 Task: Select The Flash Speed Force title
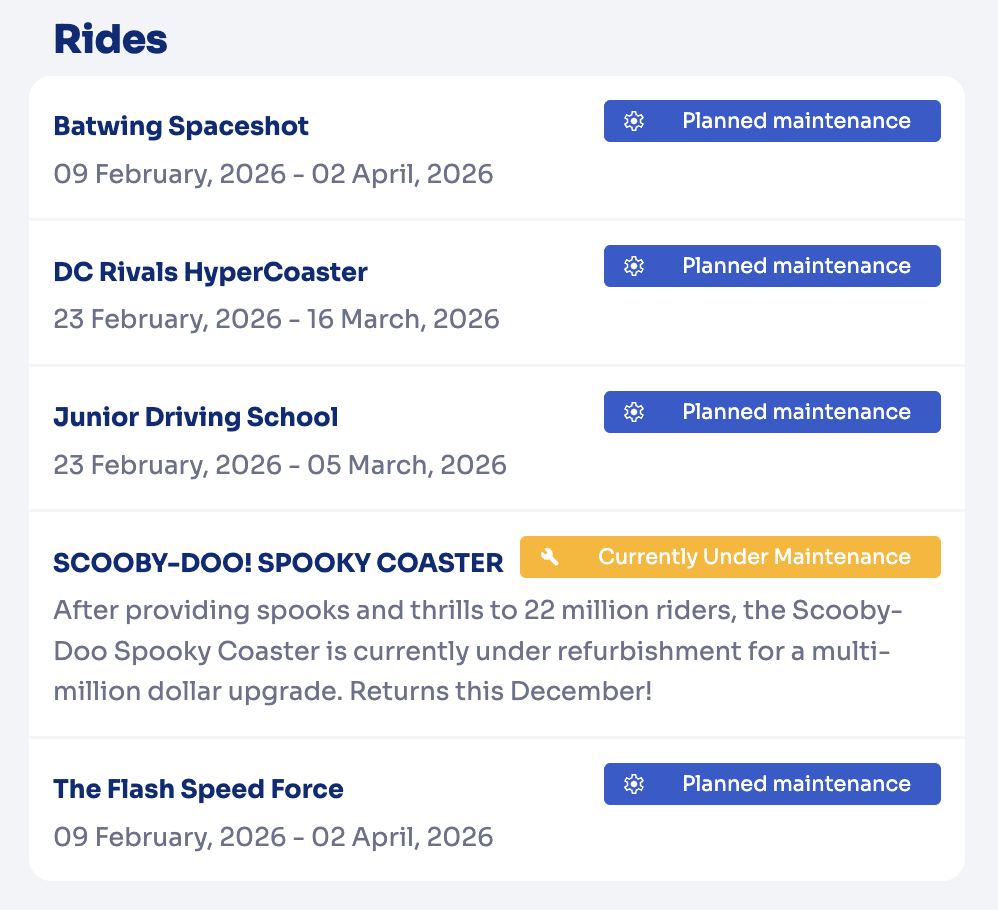tap(198, 789)
